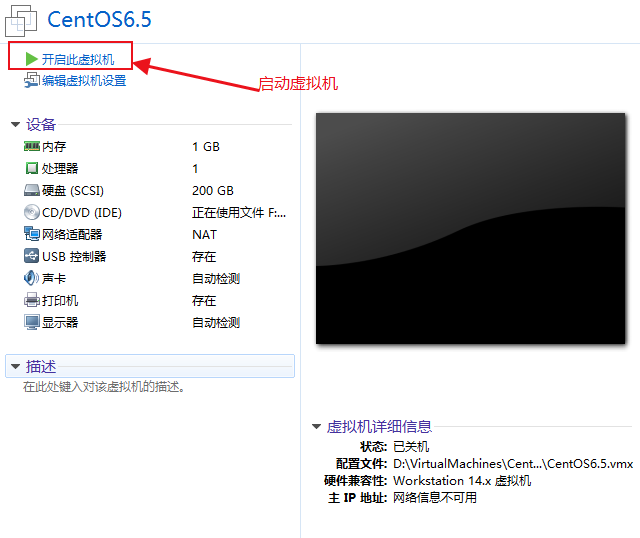Viewport: 640px width, 538px height.
Task: Open the 编辑虚拟机设置 link
Action: point(84,80)
